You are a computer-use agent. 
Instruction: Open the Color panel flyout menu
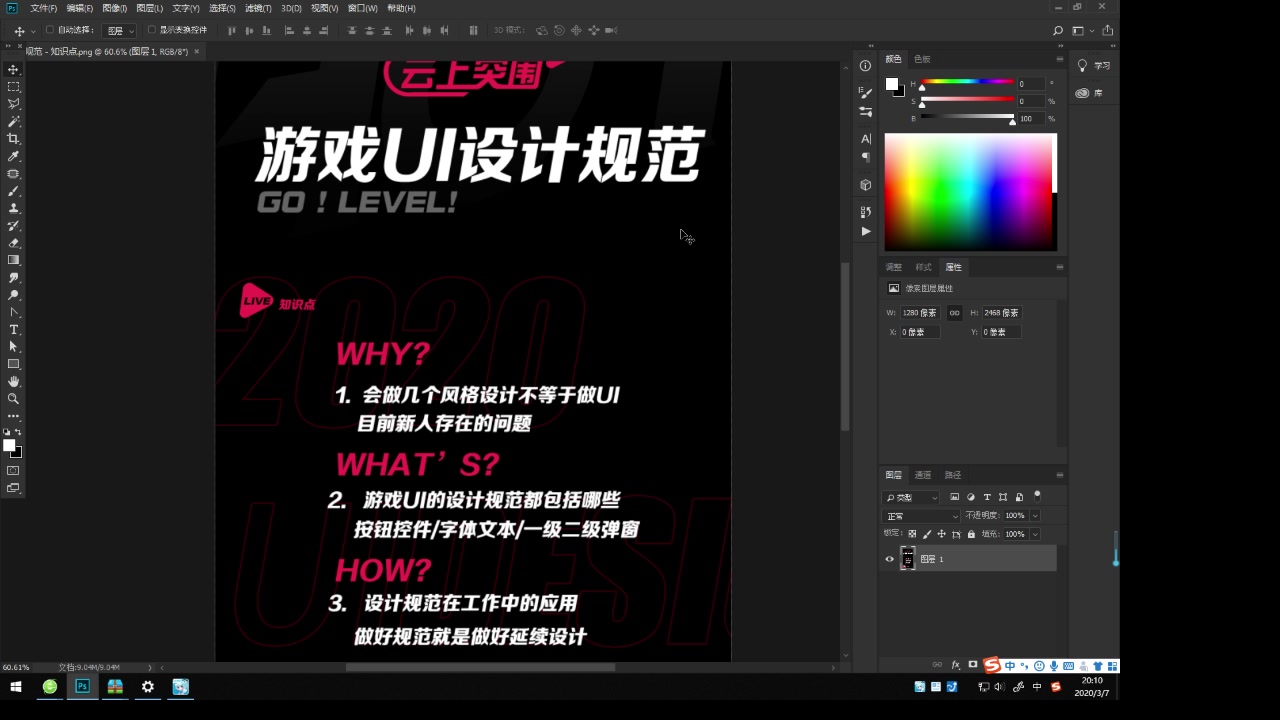[x=1059, y=59]
